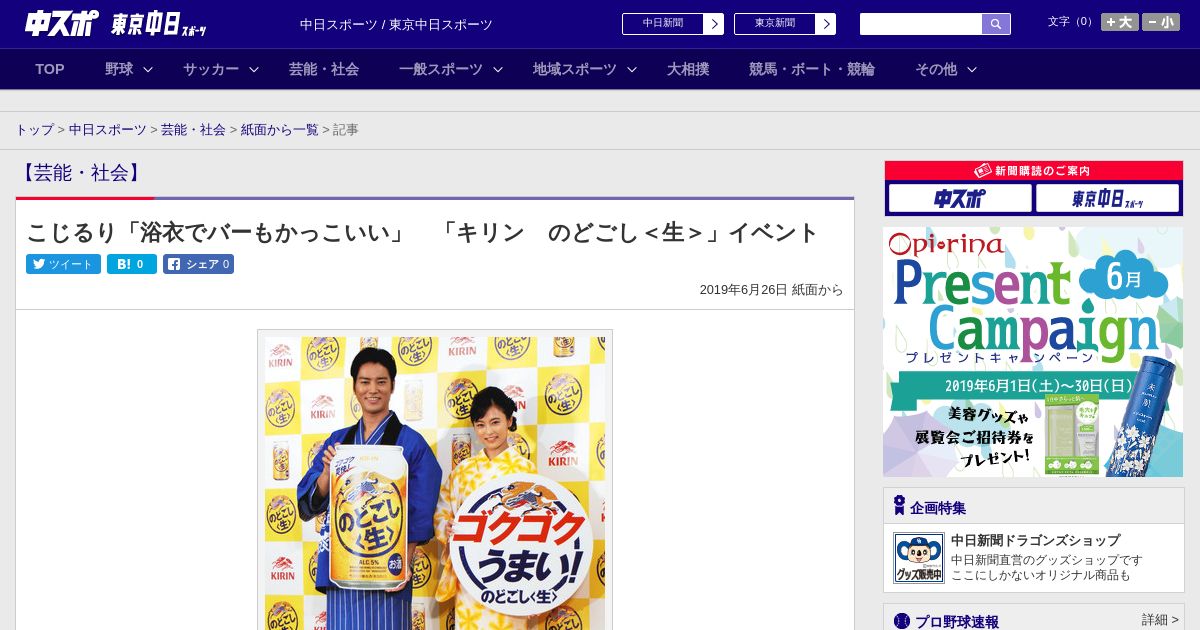Click 中スポ button in subscription banner

960,198
